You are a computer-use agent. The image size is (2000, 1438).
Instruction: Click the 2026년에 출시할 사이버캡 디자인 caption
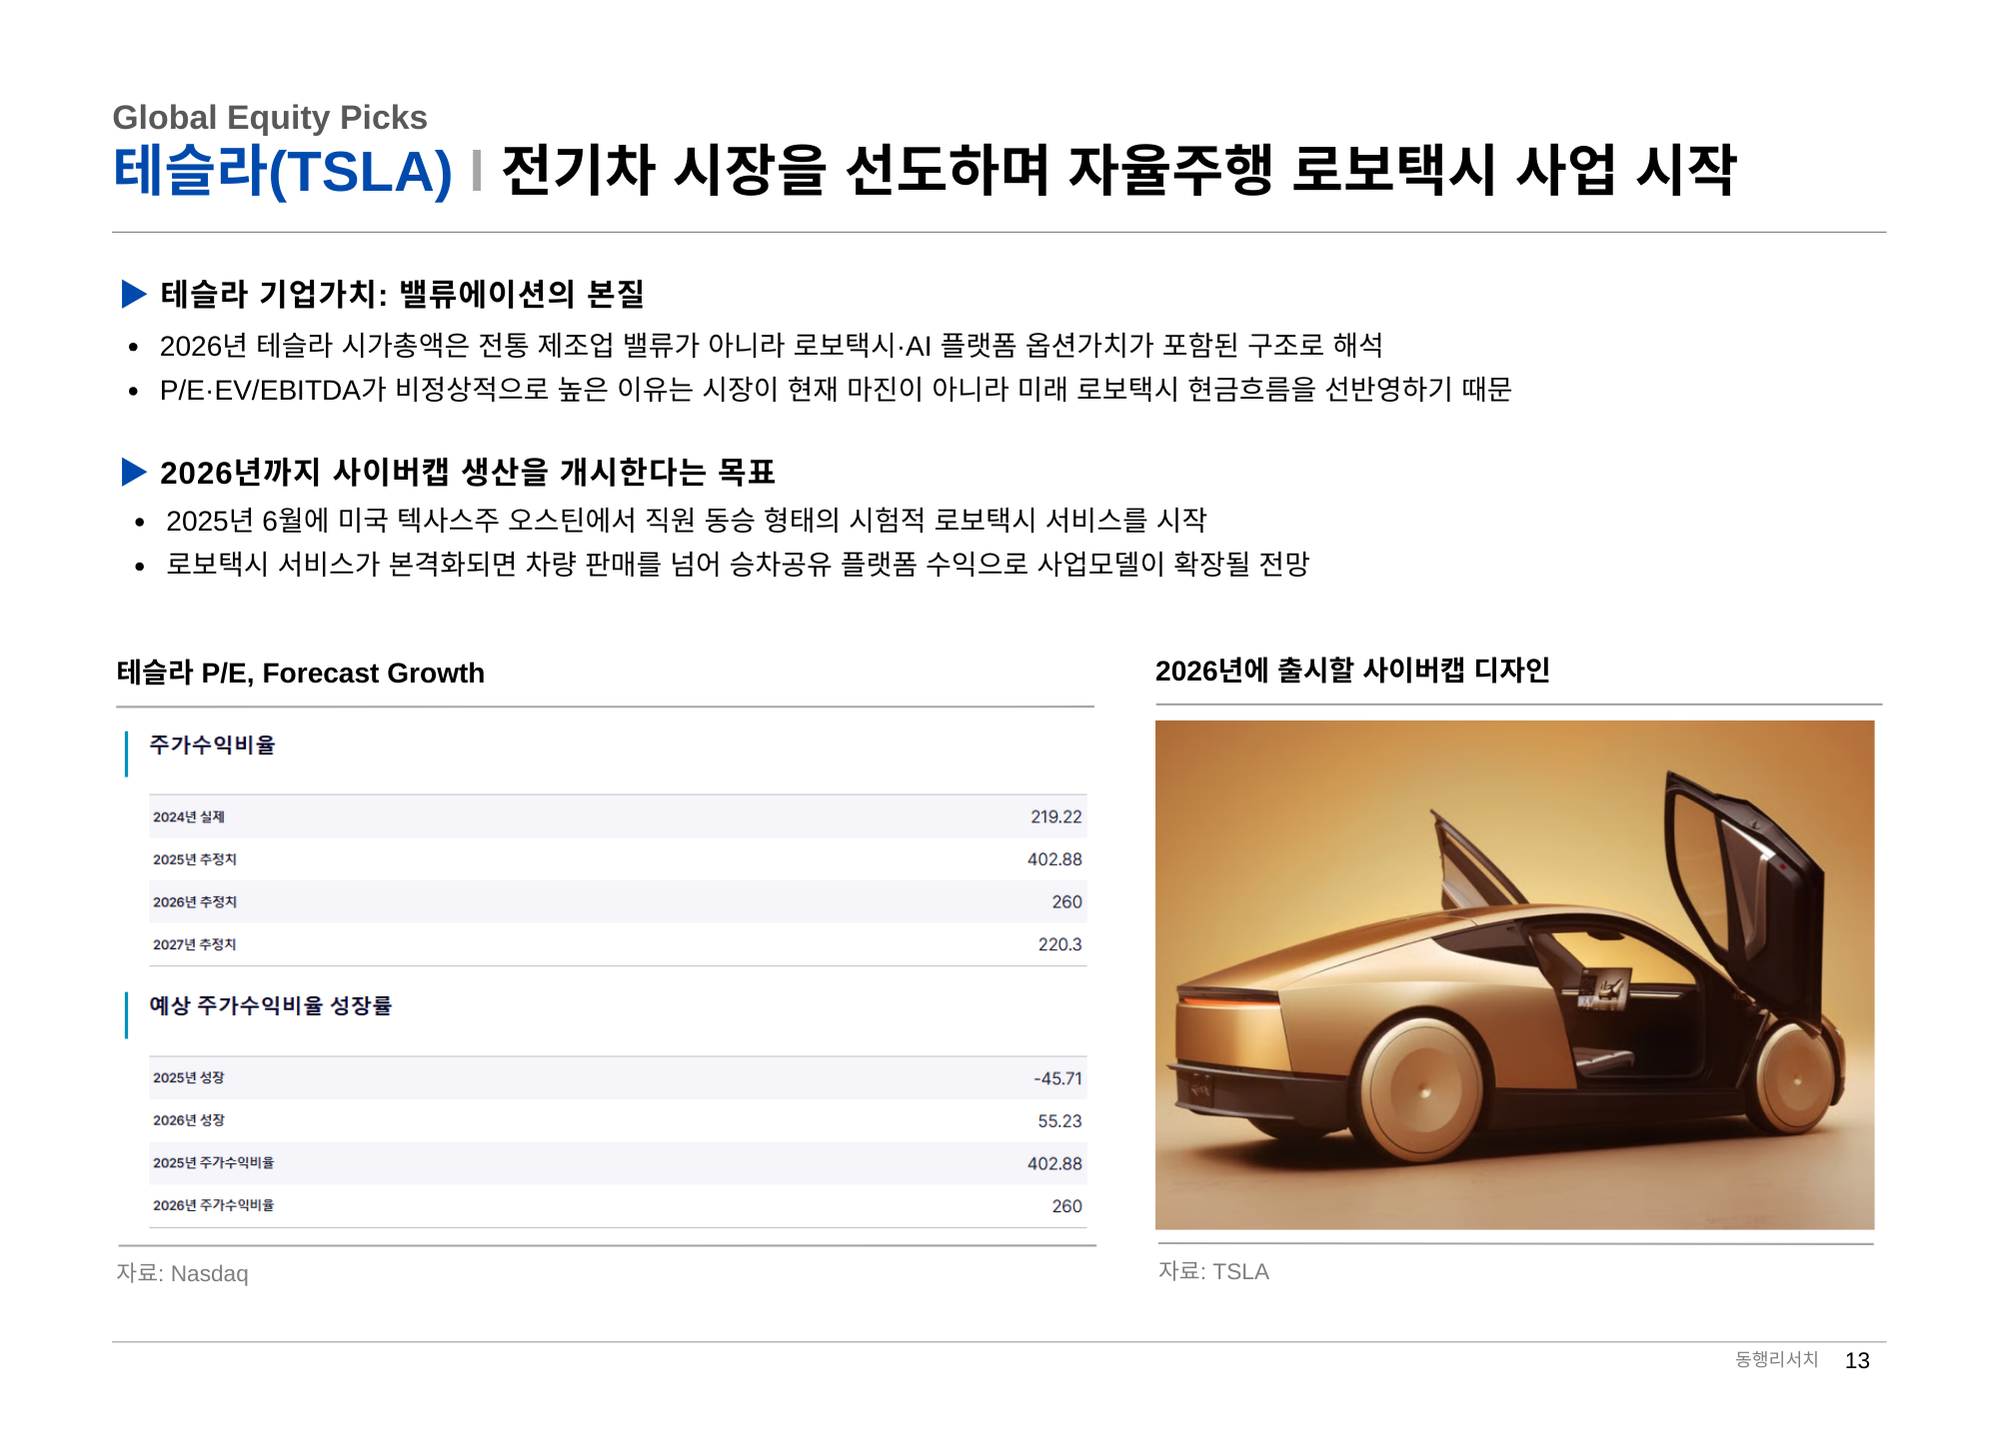[x=1352, y=670]
